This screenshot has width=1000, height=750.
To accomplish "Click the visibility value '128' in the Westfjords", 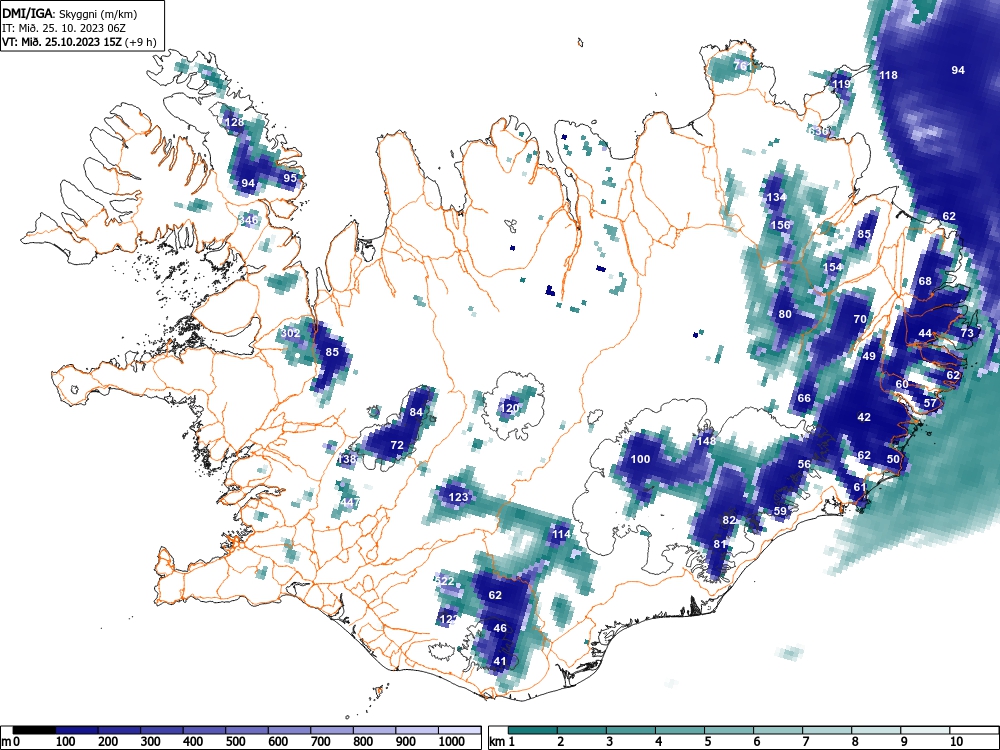I will [x=234, y=122].
